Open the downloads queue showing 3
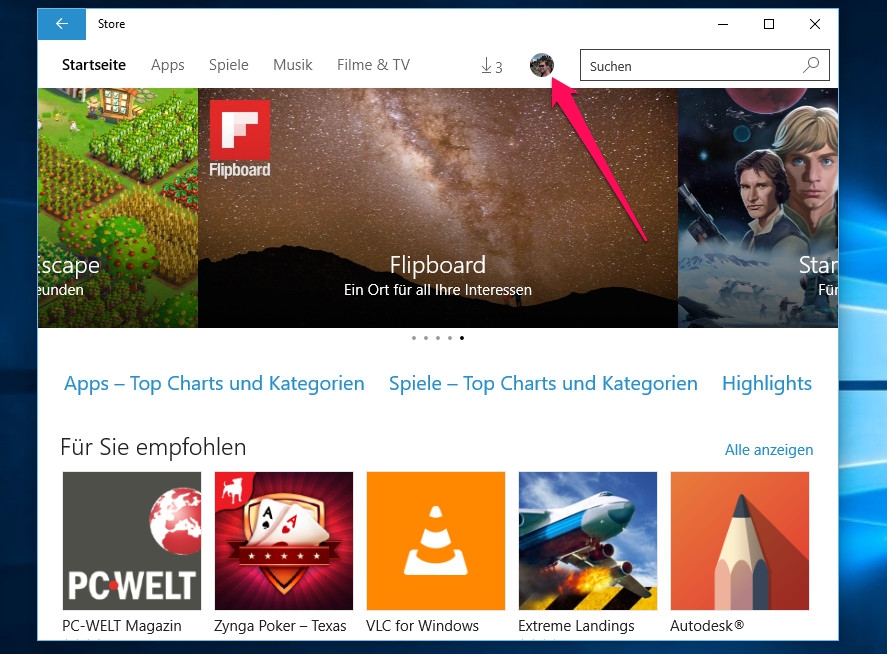The width and height of the screenshot is (887, 654). point(491,66)
